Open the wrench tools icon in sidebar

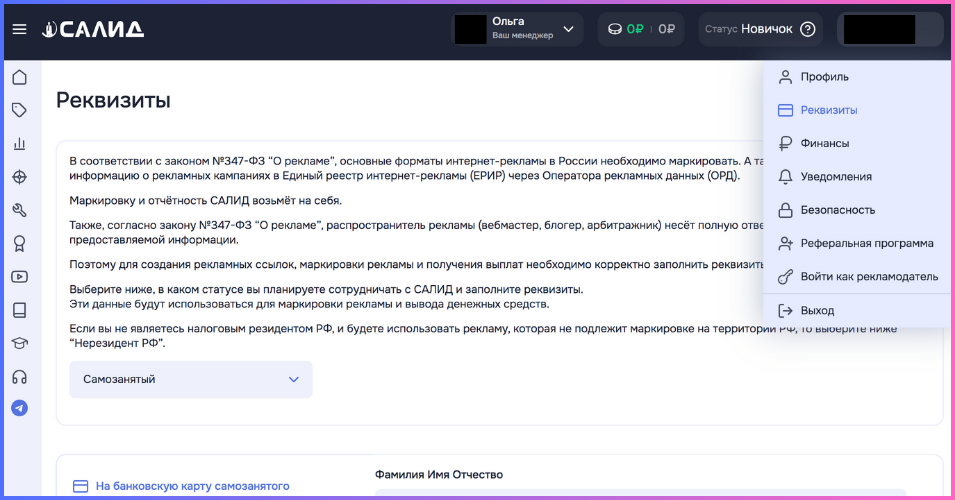(19, 210)
